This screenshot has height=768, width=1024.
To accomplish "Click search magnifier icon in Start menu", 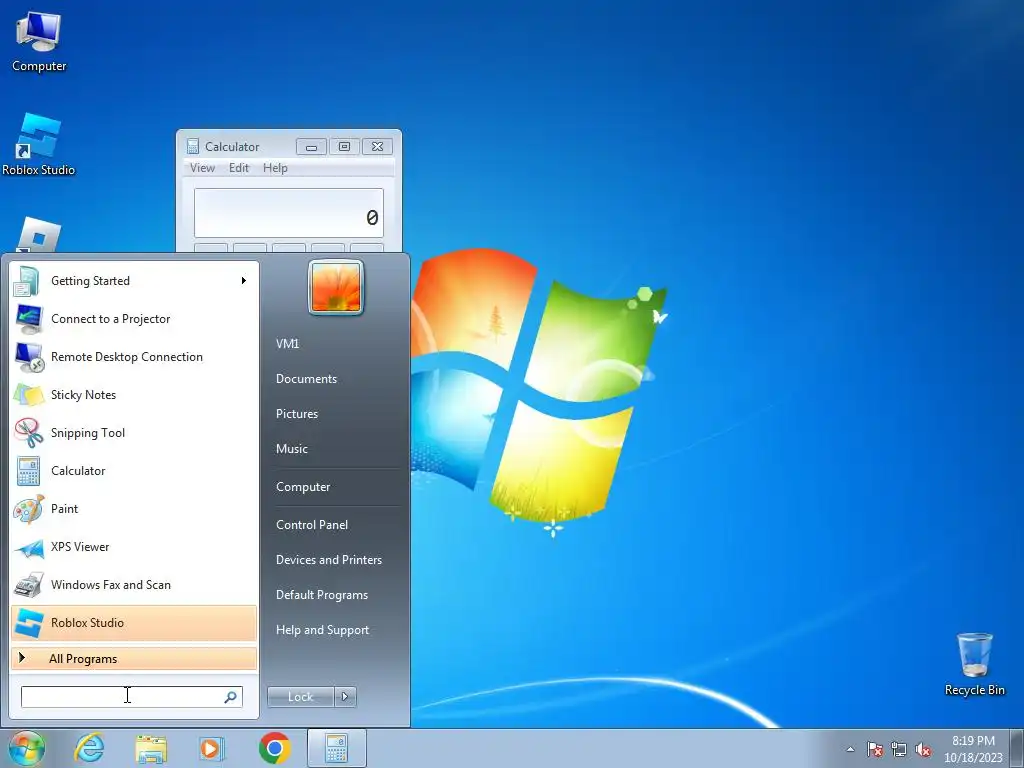I will coord(230,697).
